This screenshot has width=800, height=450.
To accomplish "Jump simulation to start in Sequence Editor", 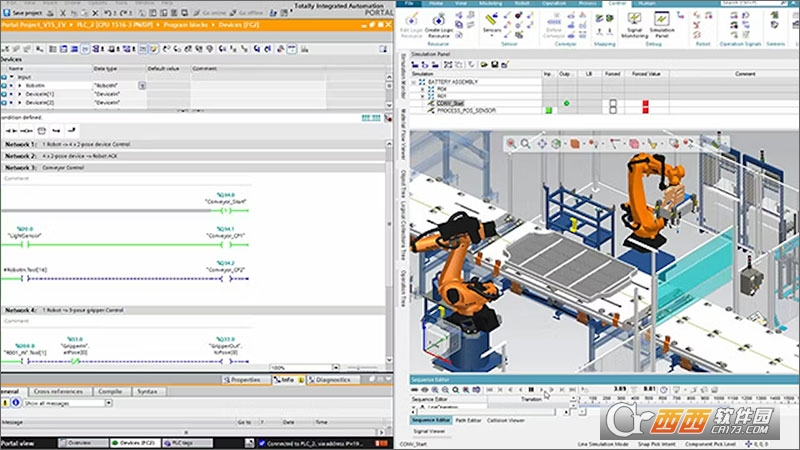I will click(x=489, y=390).
